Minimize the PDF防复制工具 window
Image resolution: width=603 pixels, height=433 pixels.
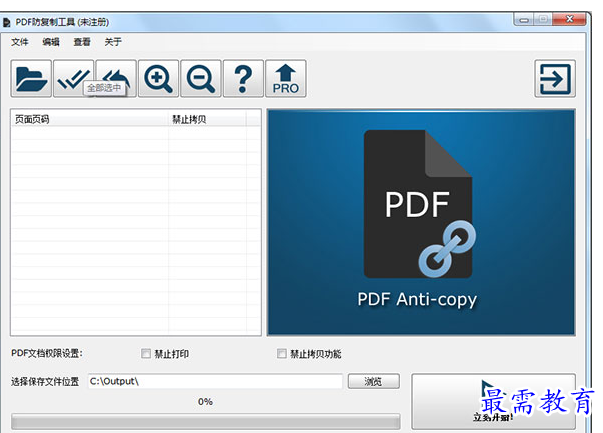tap(523, 19)
